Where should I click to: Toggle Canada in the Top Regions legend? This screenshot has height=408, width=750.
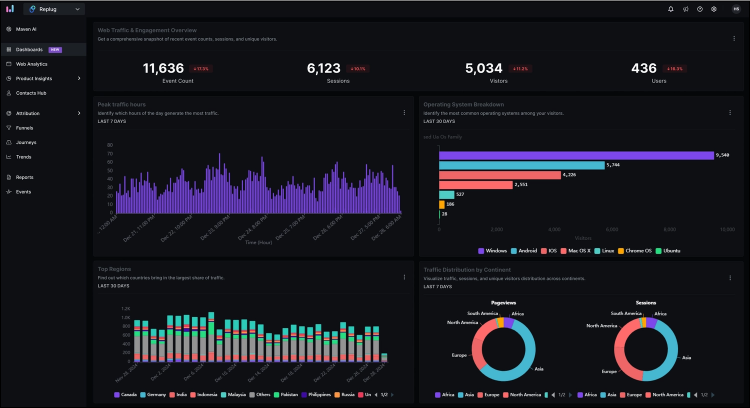125,395
